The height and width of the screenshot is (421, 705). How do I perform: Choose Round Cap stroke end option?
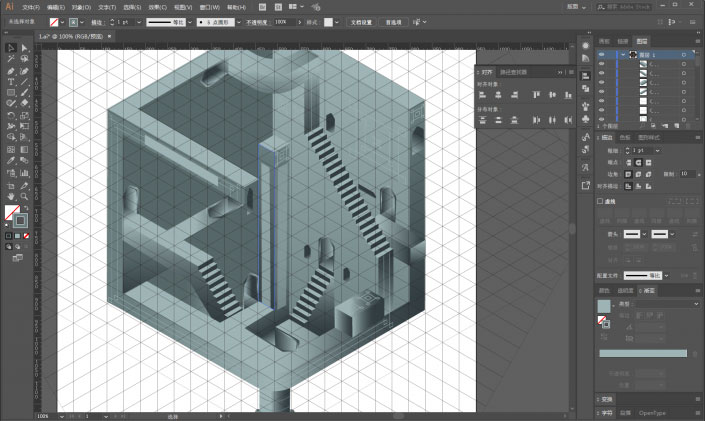[638, 162]
